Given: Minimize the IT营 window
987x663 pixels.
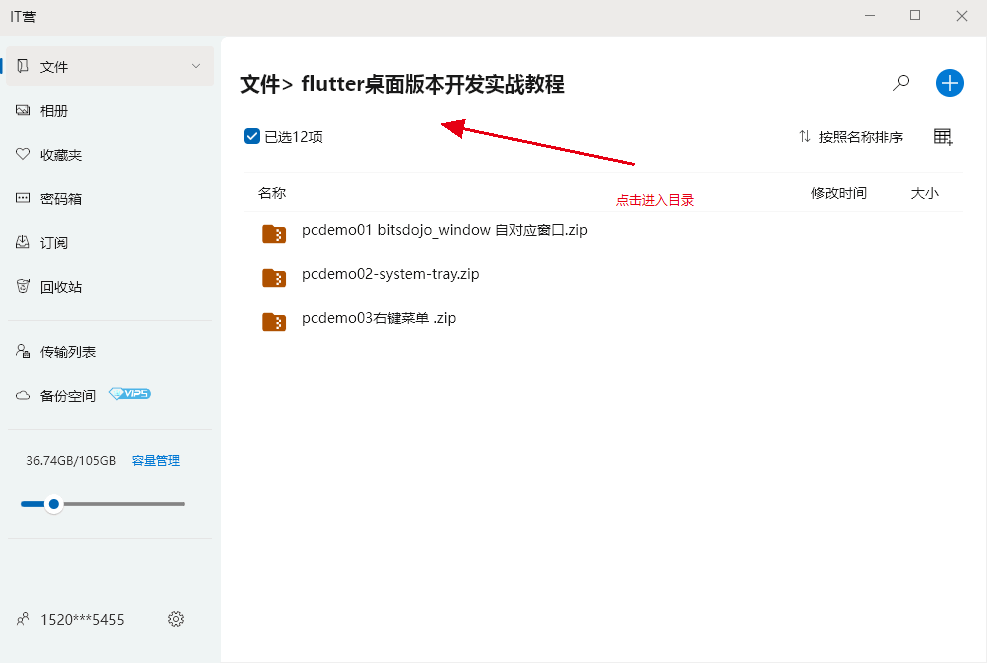Looking at the screenshot, I should pyautogui.click(x=870, y=16).
